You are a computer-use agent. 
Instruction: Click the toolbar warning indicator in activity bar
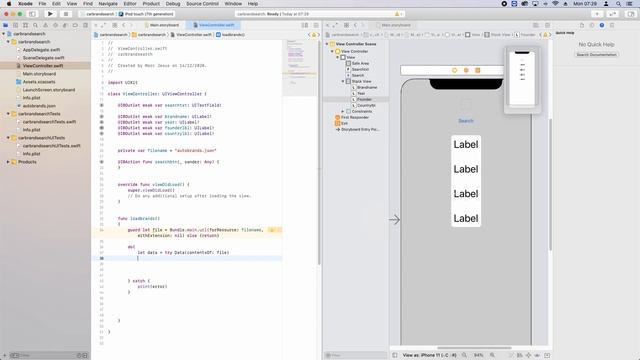pyautogui.click(x=397, y=14)
